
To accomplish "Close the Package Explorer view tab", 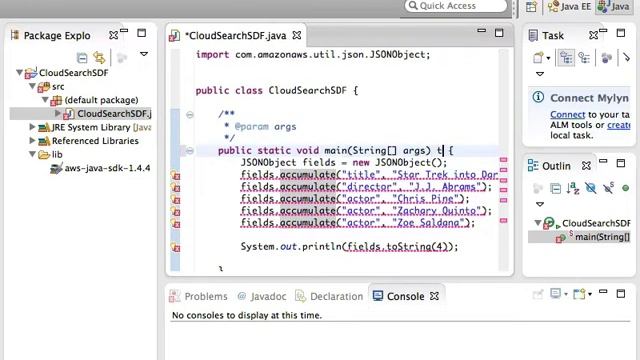I will coord(113,36).
